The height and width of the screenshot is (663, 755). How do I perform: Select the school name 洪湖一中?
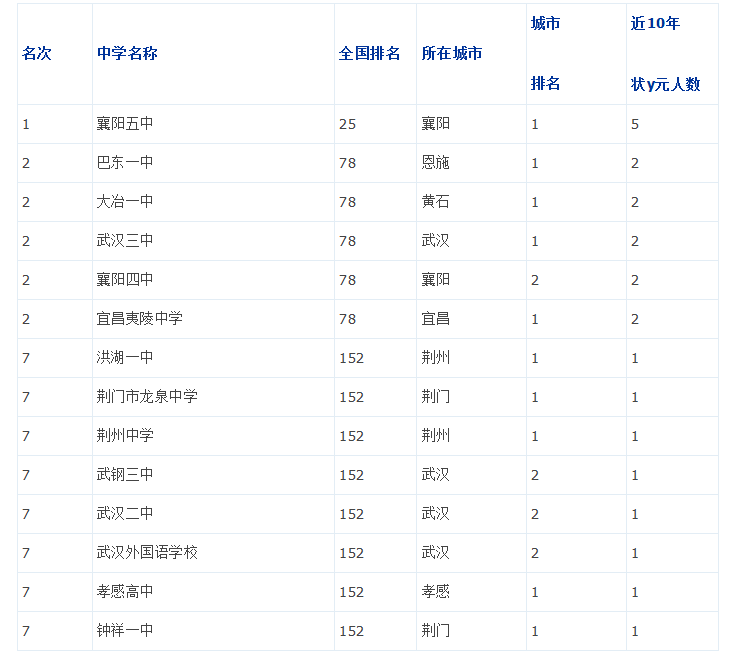pyautogui.click(x=125, y=358)
